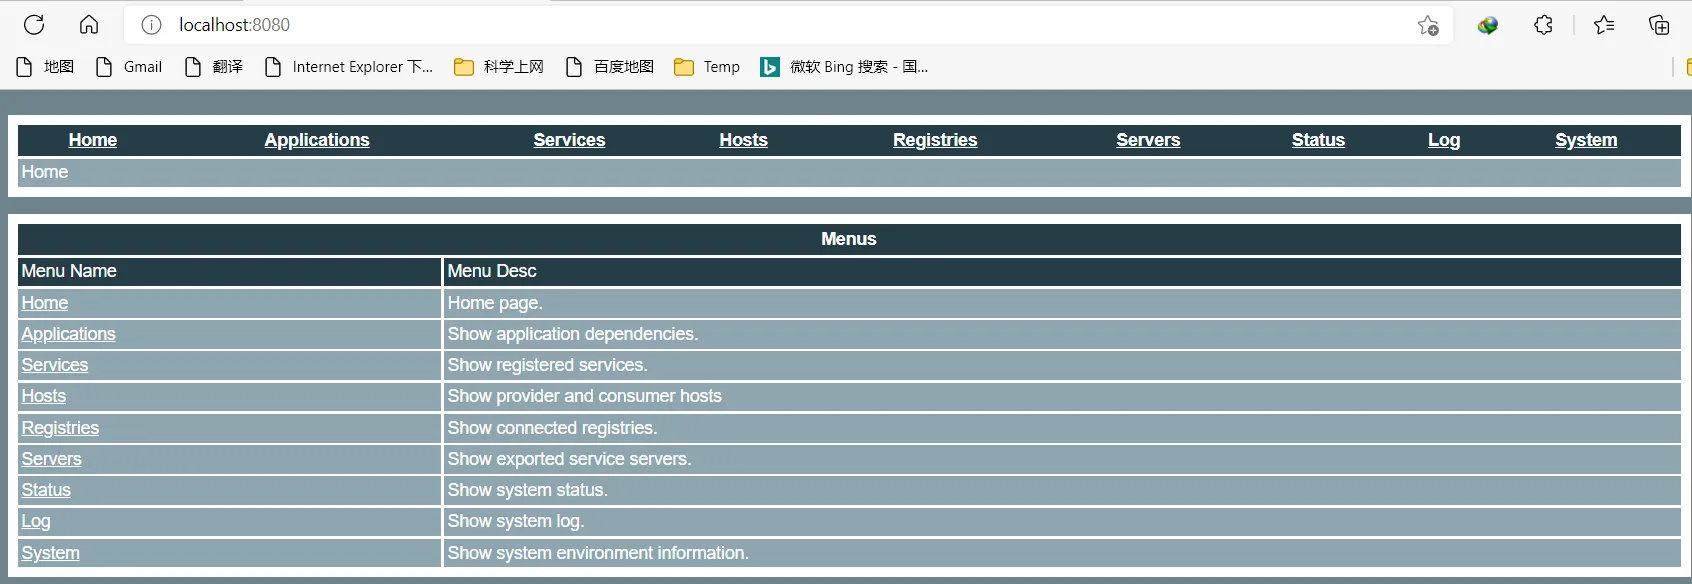1692x584 pixels.
Task: Click the Status link in Menus table
Action: tap(46, 490)
